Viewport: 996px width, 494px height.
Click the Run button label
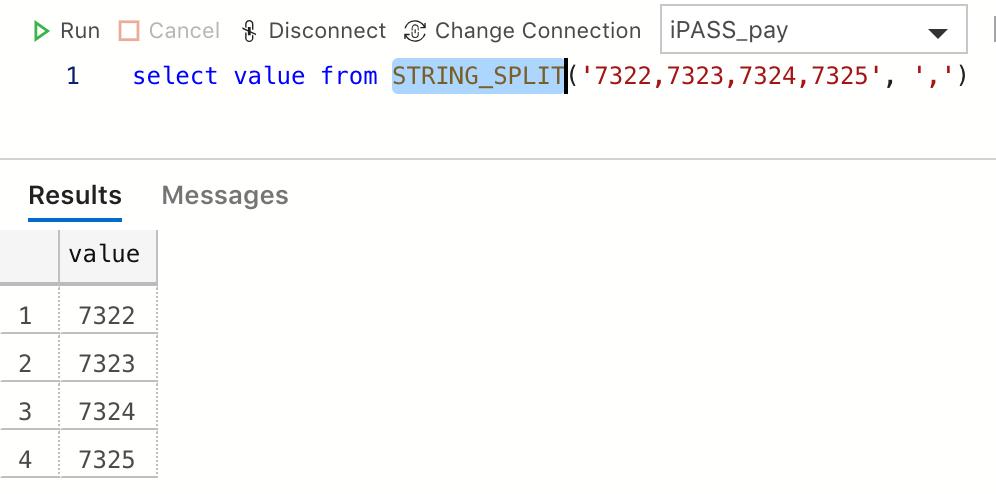pyautogui.click(x=80, y=30)
